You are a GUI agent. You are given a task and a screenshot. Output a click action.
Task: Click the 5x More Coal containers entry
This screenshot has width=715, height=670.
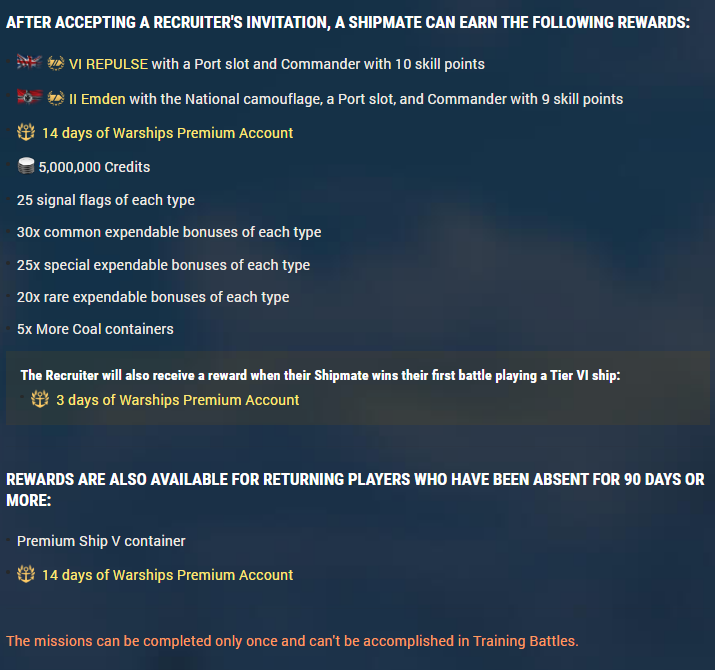(x=95, y=329)
